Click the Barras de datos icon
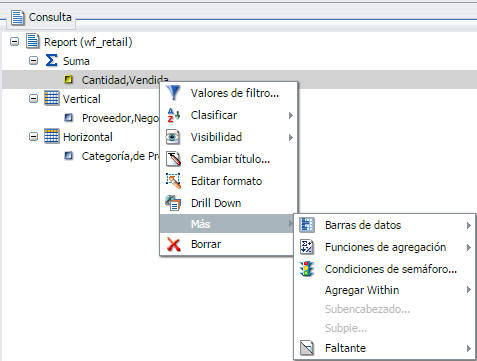This screenshot has width=477, height=361. (307, 225)
